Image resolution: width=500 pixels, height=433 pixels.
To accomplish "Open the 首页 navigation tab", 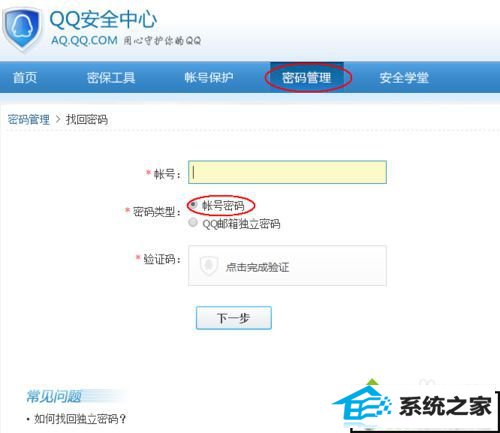I will point(25,78).
